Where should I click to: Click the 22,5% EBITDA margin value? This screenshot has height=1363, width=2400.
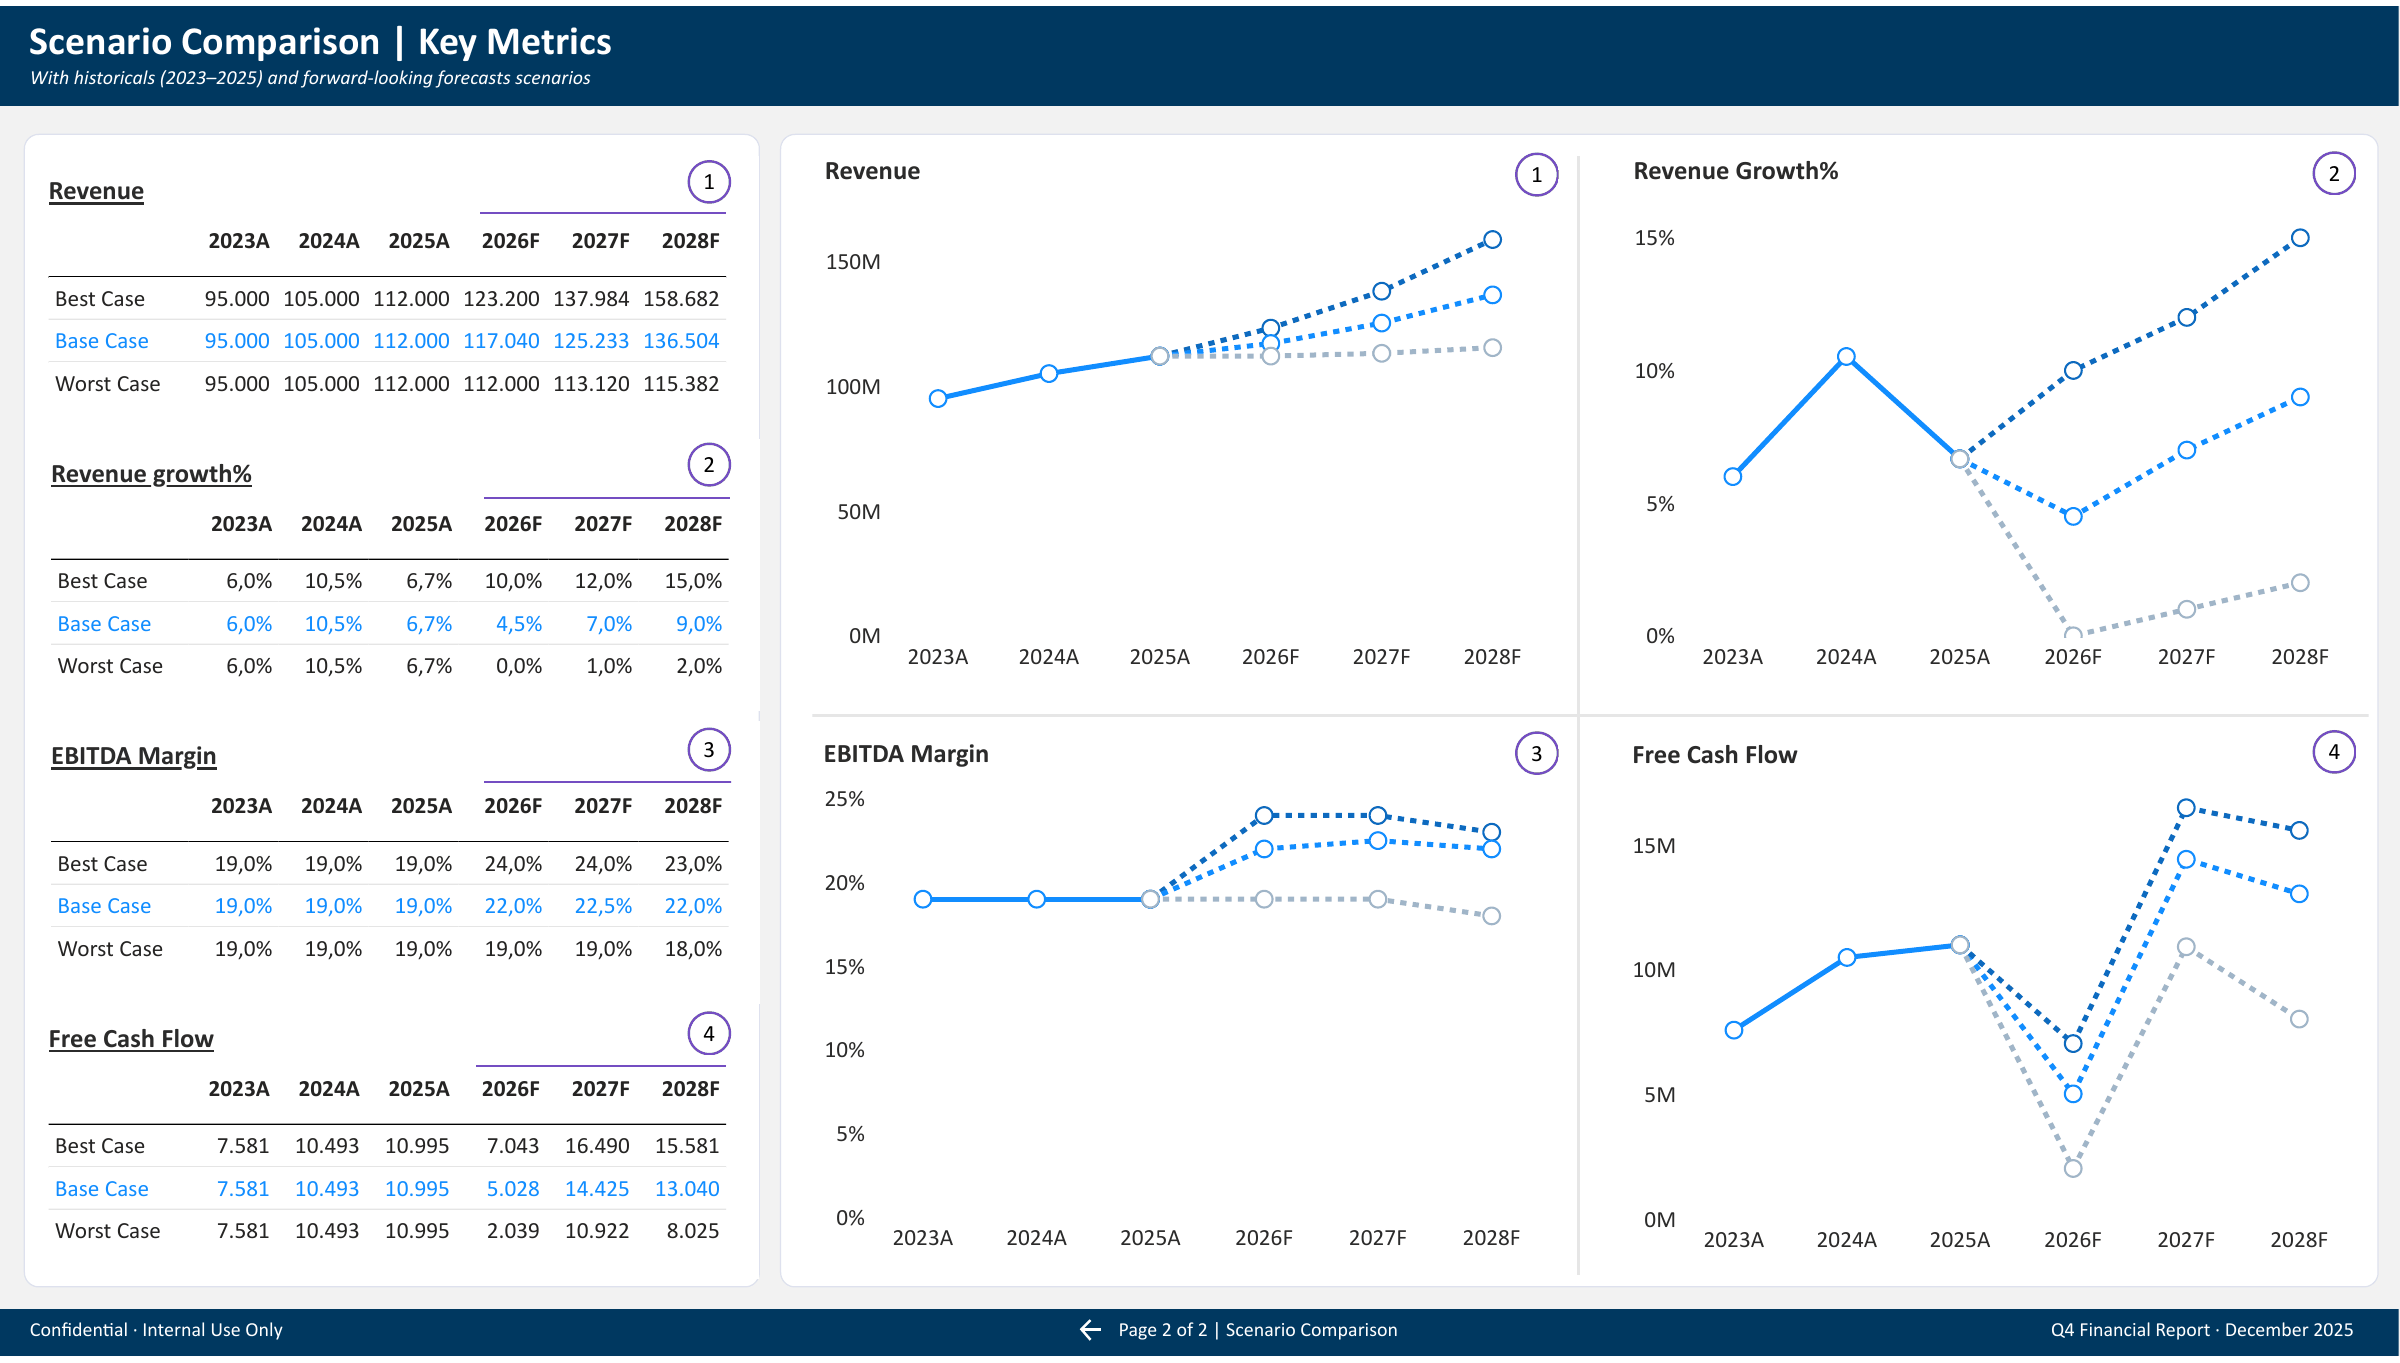pyautogui.click(x=603, y=906)
